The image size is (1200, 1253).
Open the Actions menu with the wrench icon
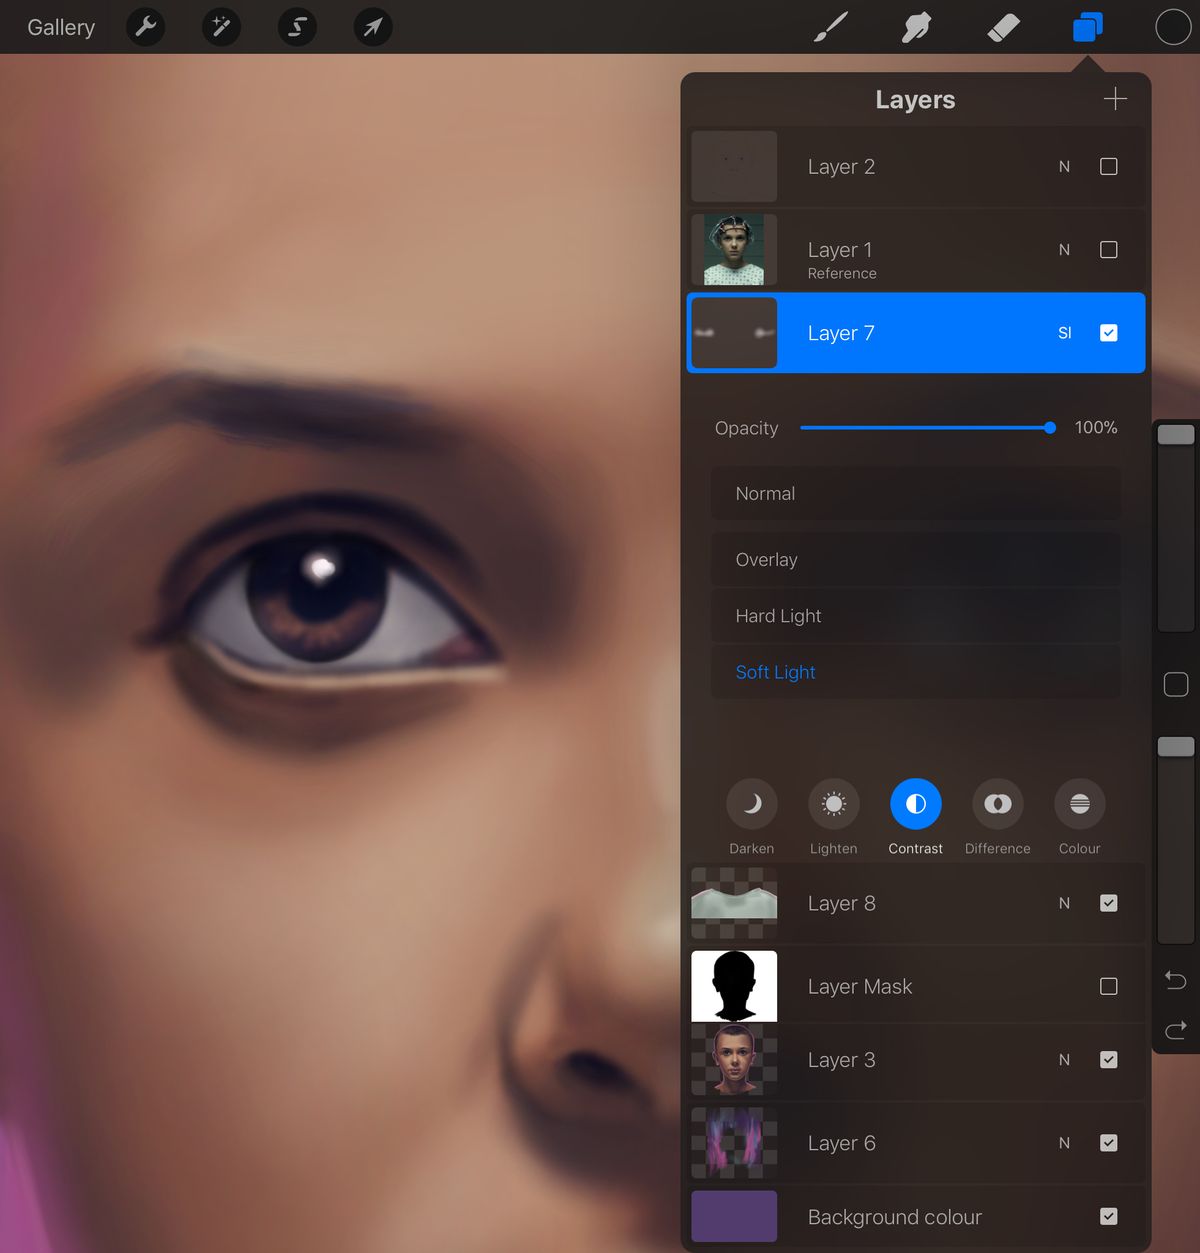click(145, 27)
